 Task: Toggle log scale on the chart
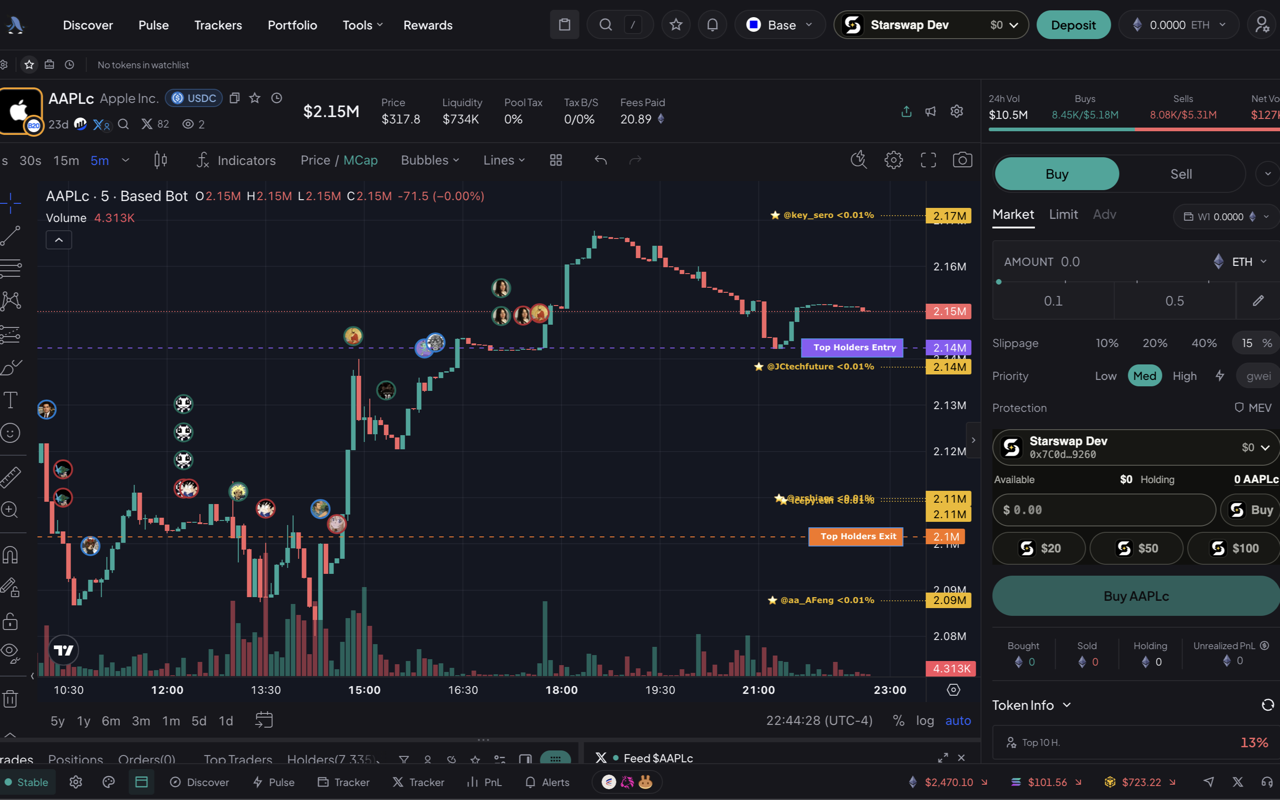pos(925,720)
